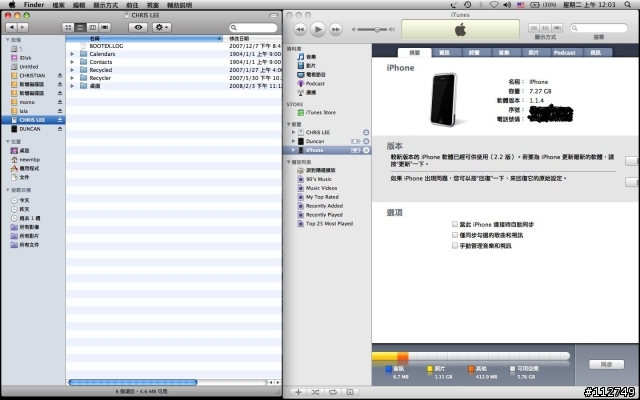Toggle iTunes shuffle button
640x400 pixels.
pyautogui.click(x=315, y=392)
